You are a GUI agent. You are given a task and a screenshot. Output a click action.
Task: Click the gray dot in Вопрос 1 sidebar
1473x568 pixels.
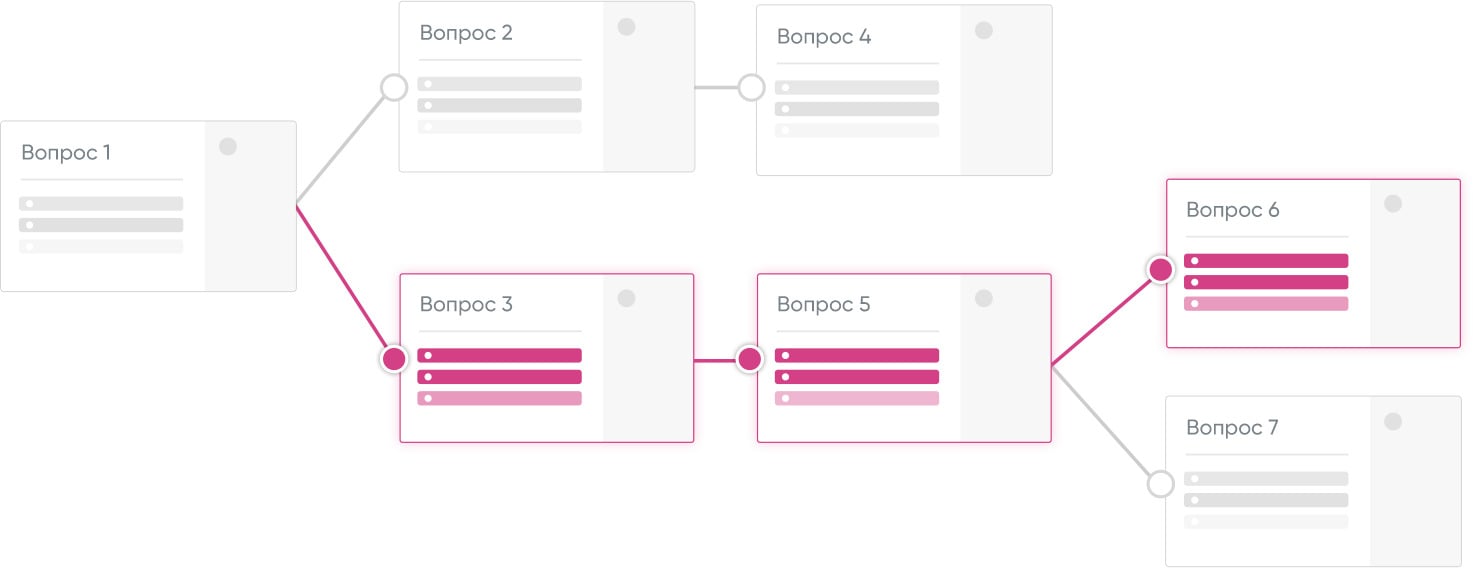point(228,147)
